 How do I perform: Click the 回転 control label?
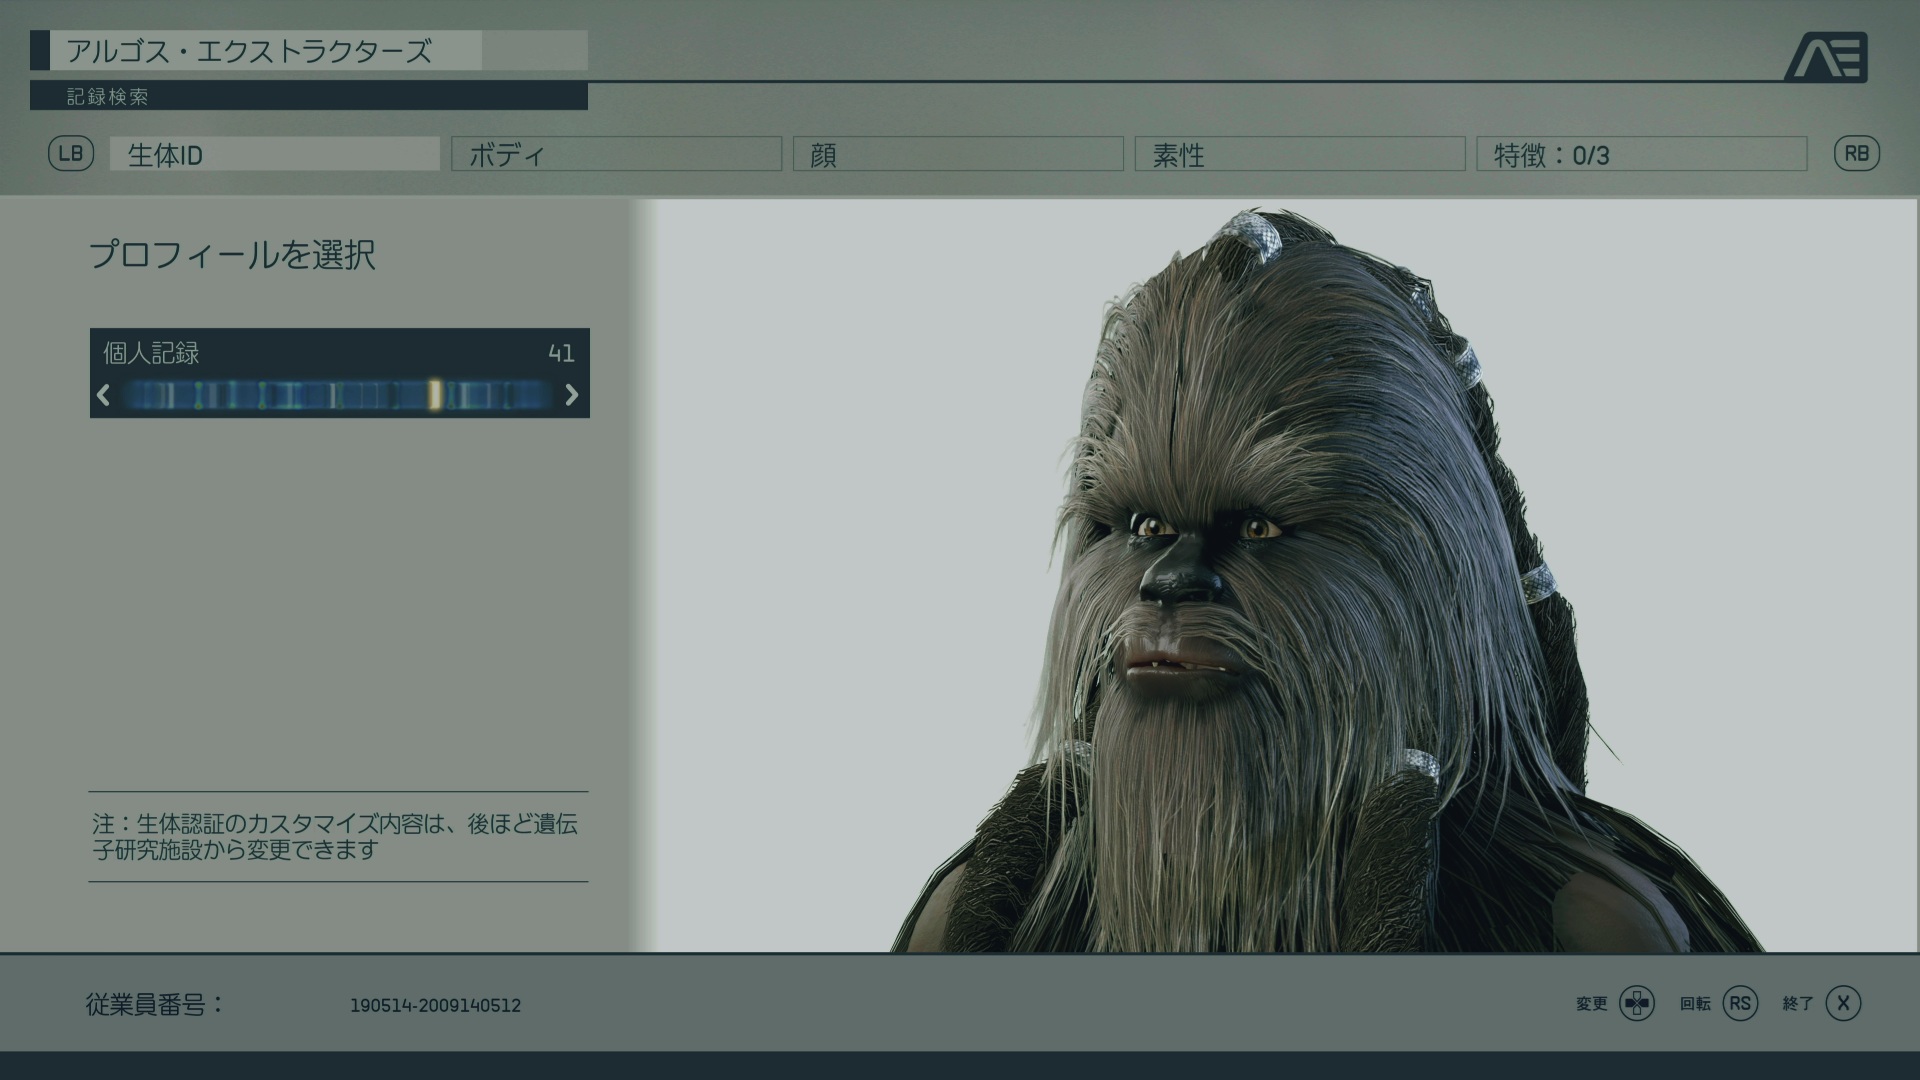(1695, 1003)
